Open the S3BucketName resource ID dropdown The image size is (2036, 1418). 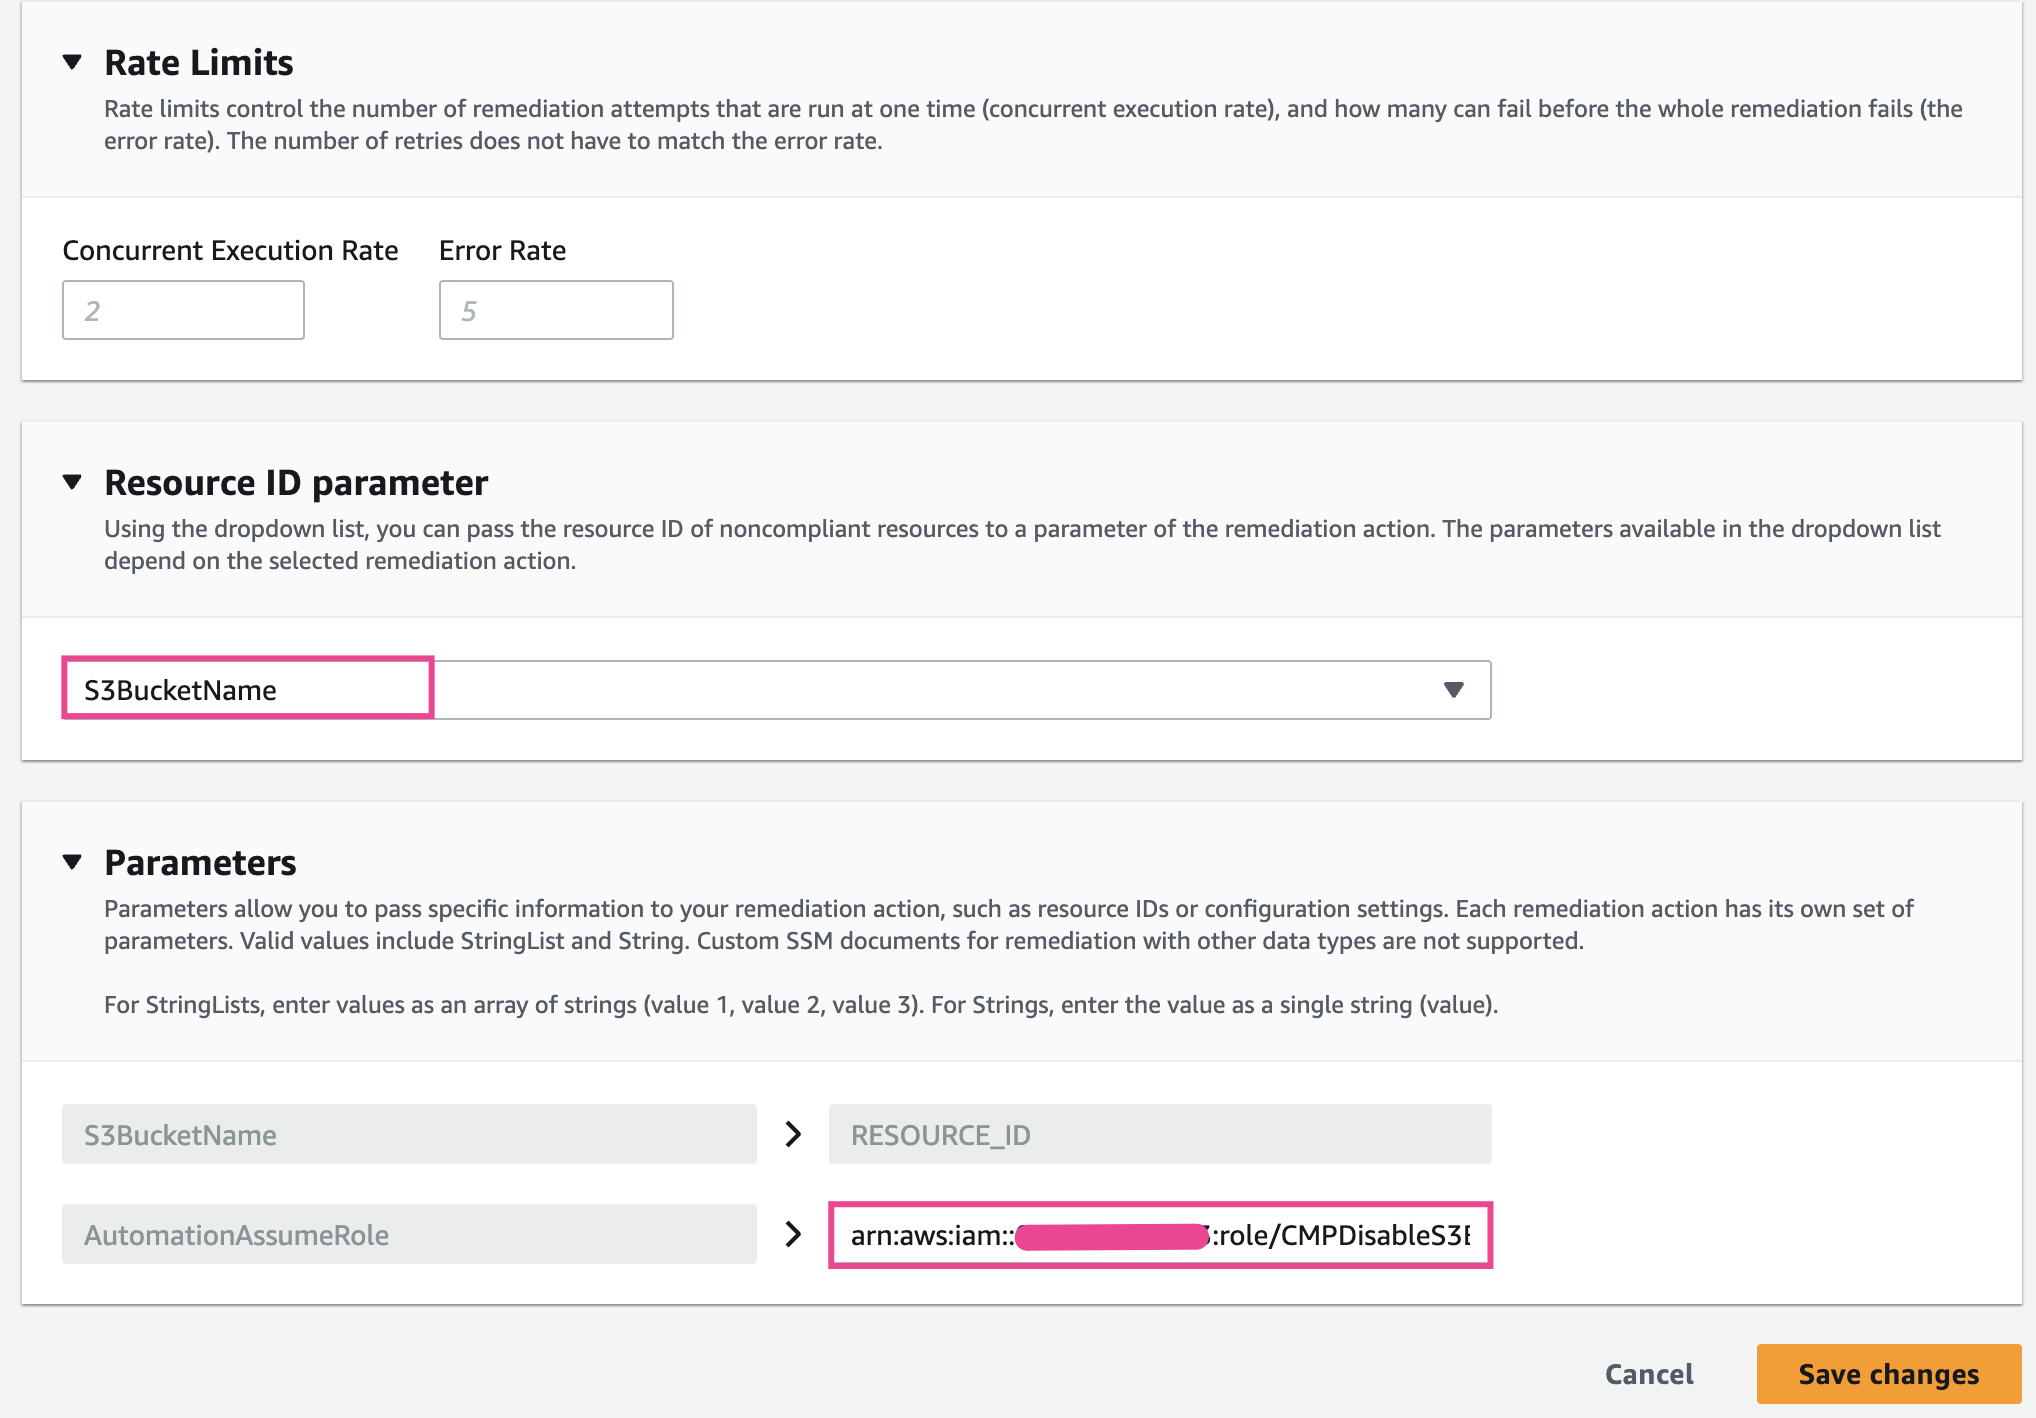(776, 690)
